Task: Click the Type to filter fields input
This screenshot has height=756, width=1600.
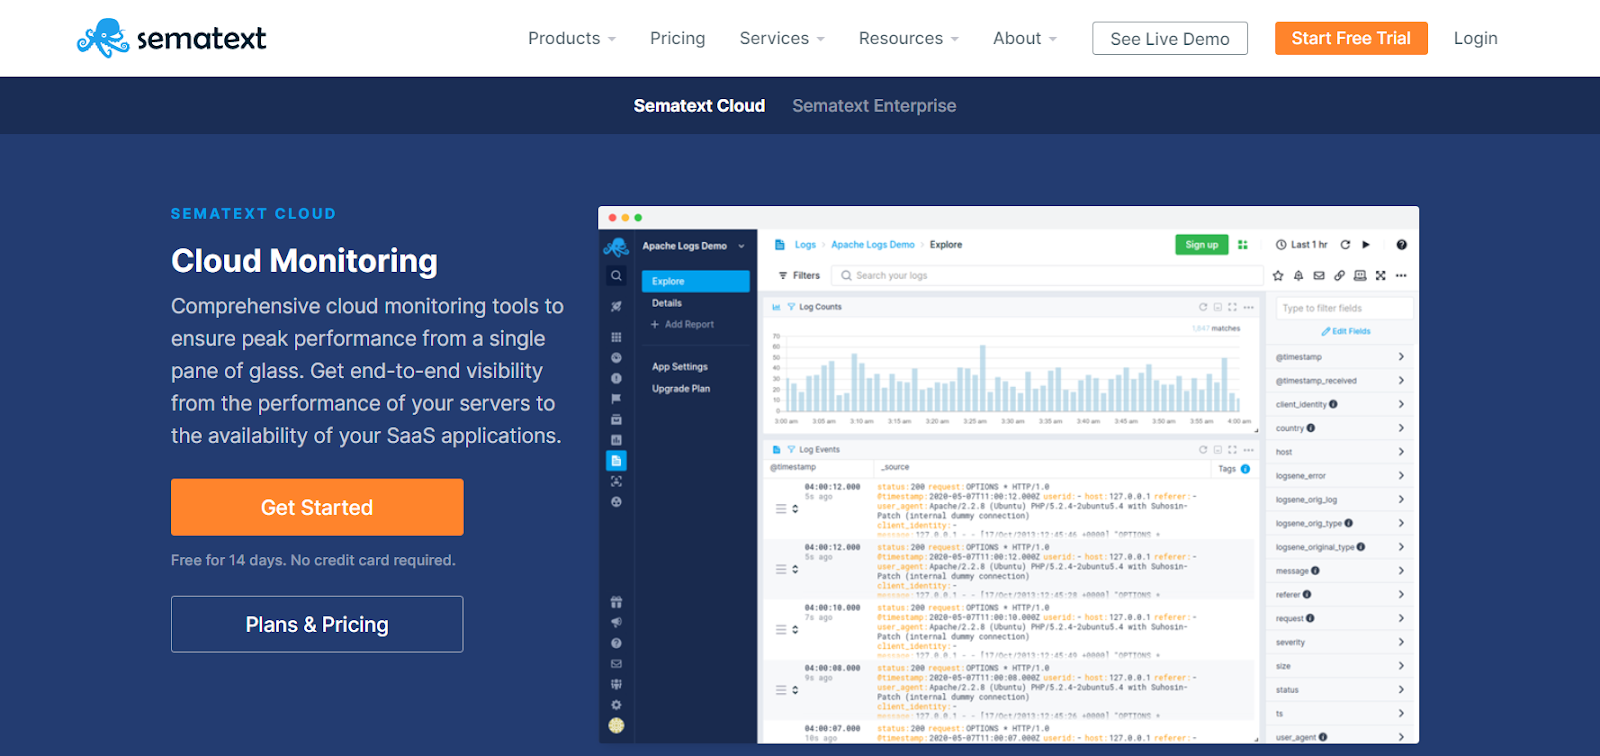Action: pos(1344,308)
